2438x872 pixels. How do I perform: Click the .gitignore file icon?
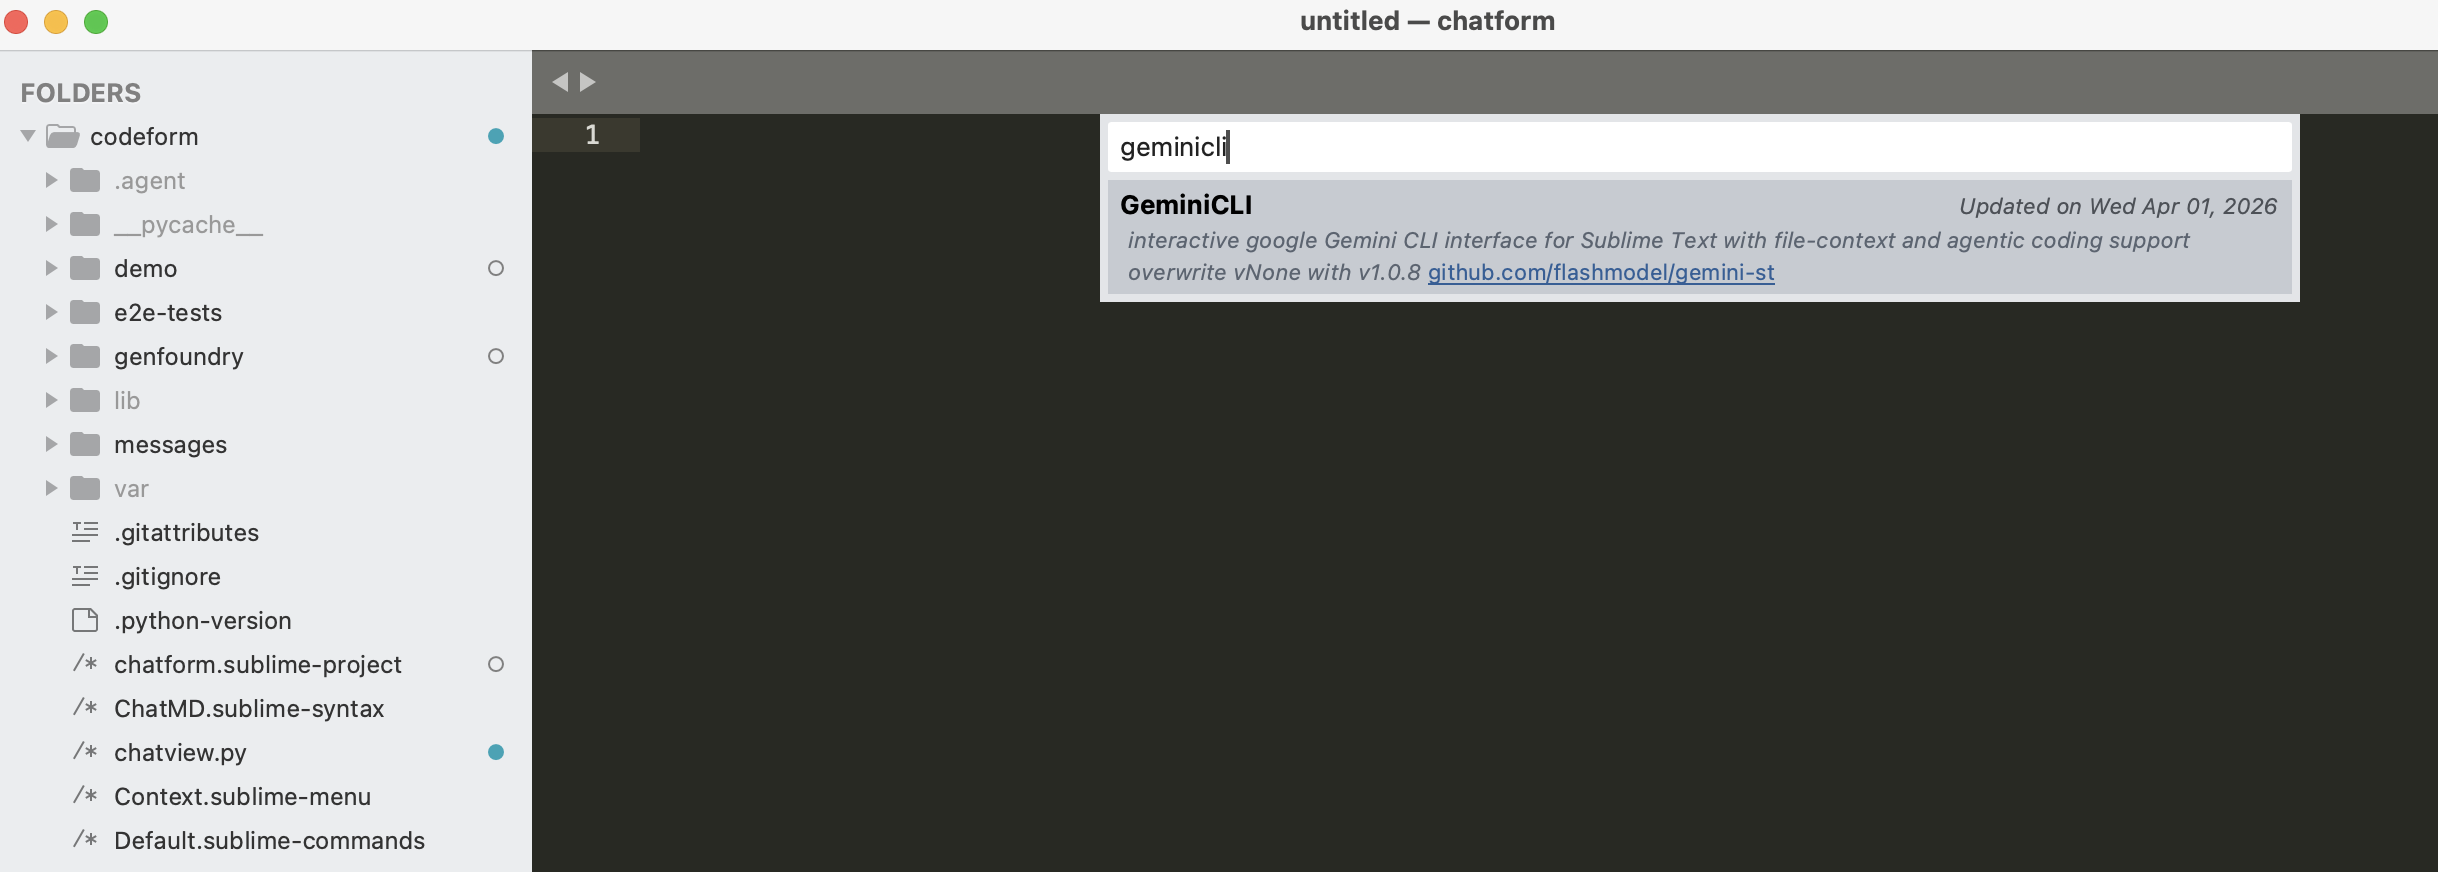tap(84, 576)
